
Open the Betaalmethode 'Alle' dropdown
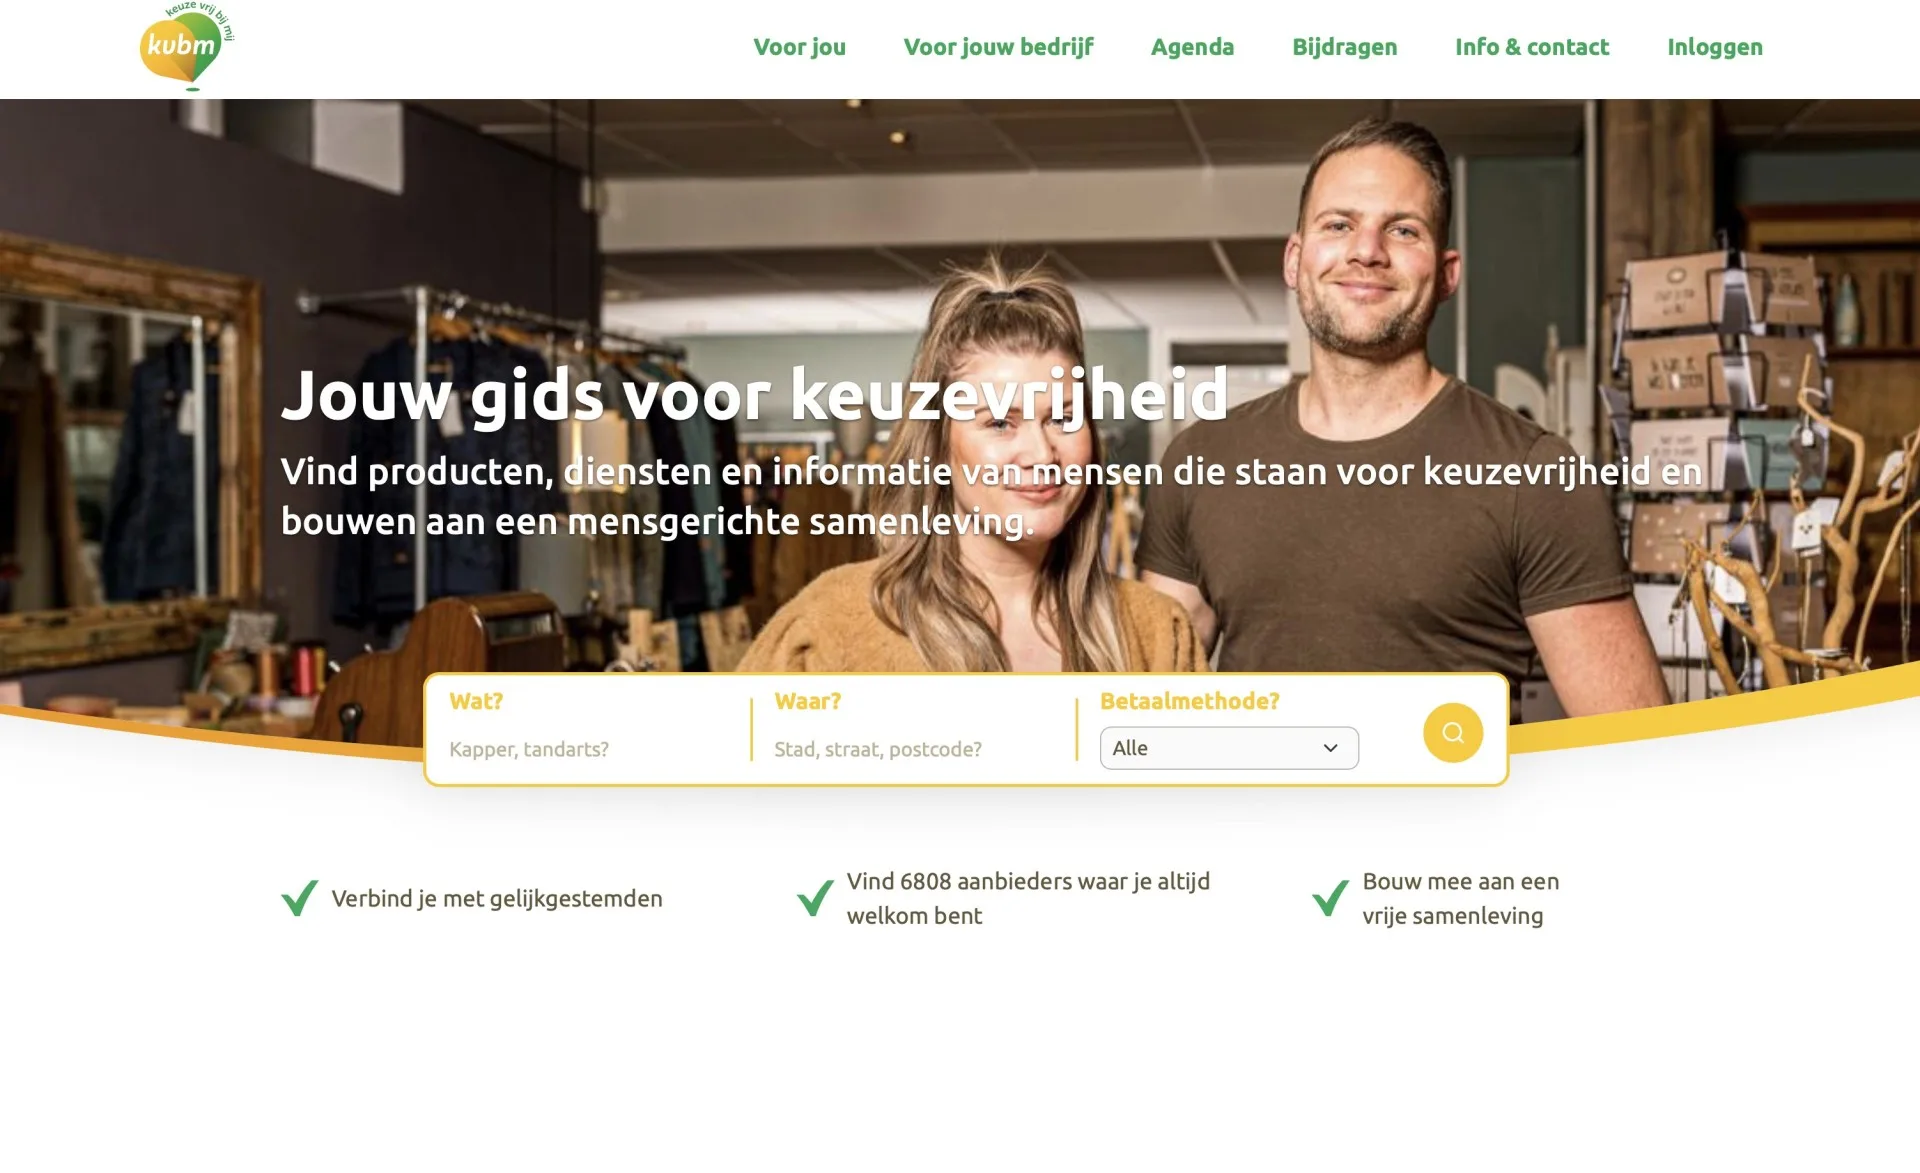point(1229,748)
